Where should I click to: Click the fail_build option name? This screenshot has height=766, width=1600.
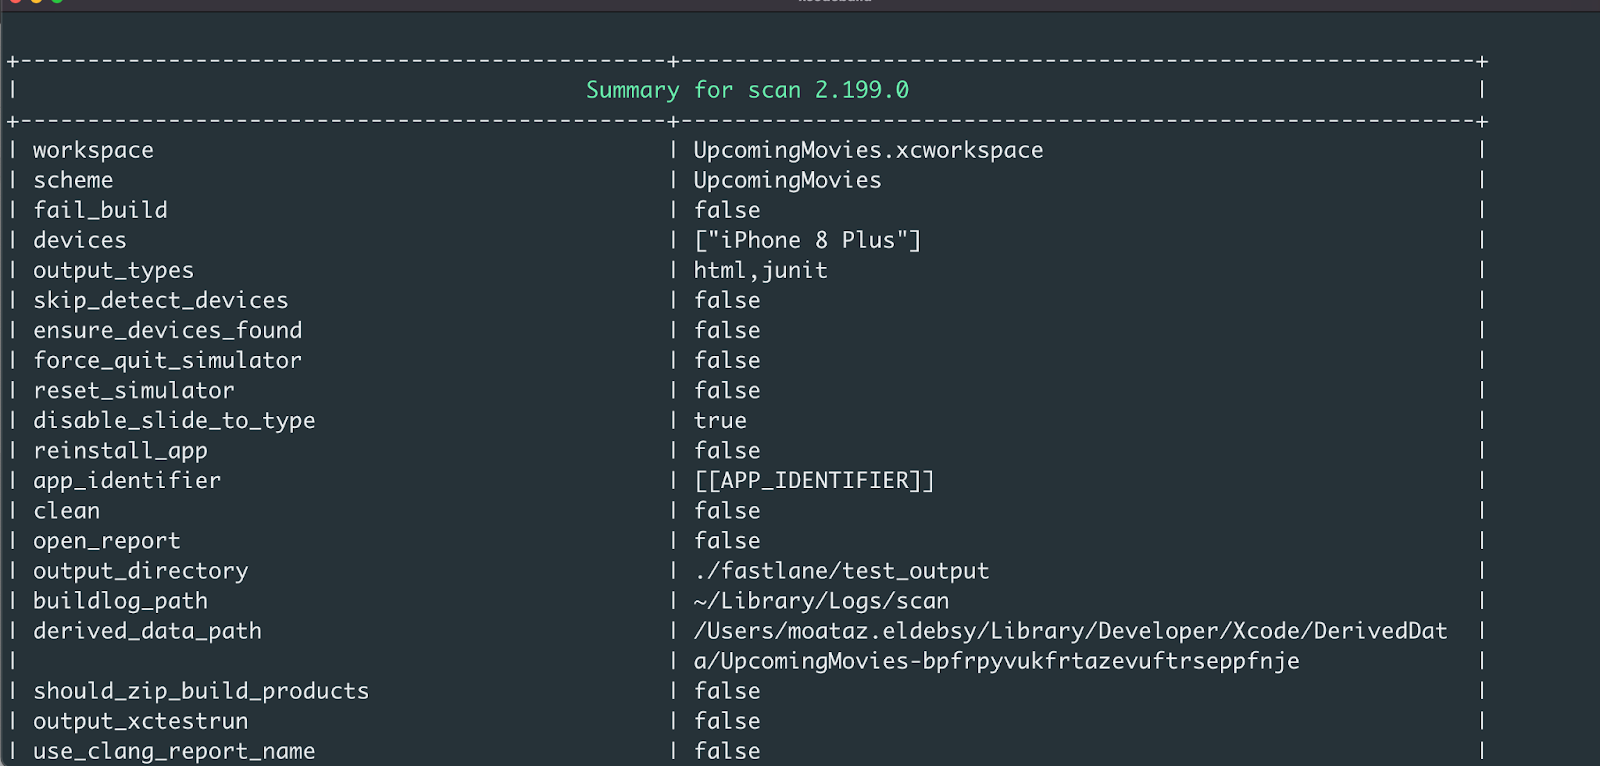[x=100, y=210]
